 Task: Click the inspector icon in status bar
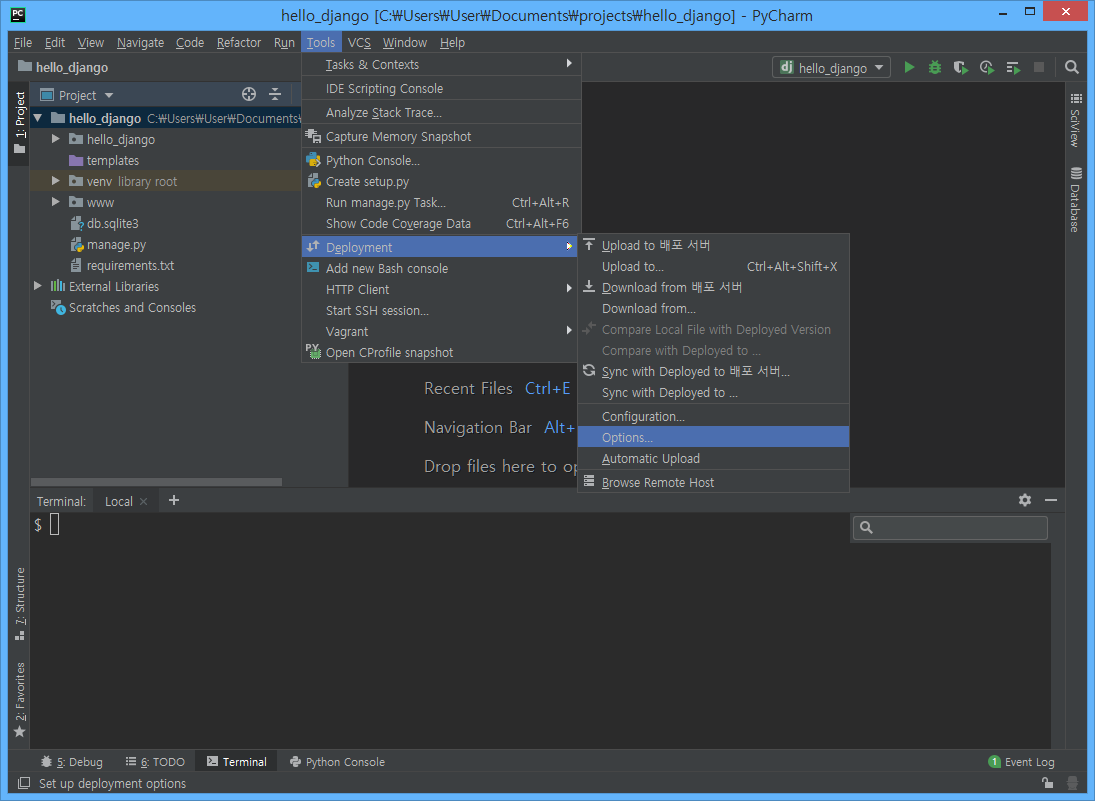click(x=1072, y=783)
